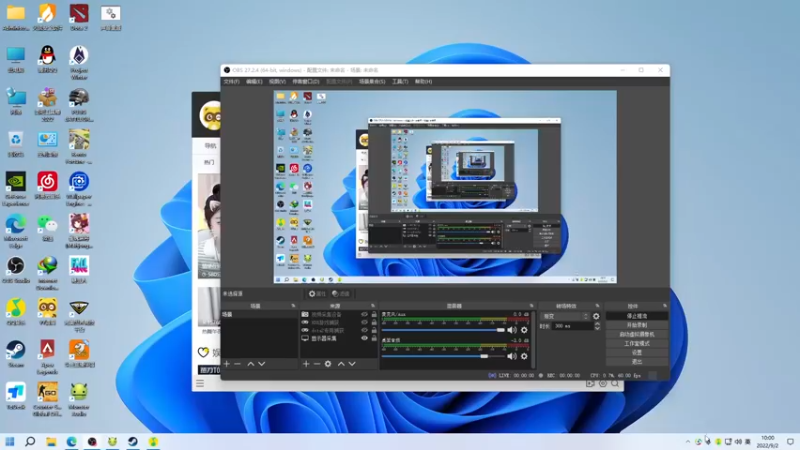The image size is (800, 450).
Task: Mute the 麦克风/Aux mixer channel
Action: click(x=512, y=330)
